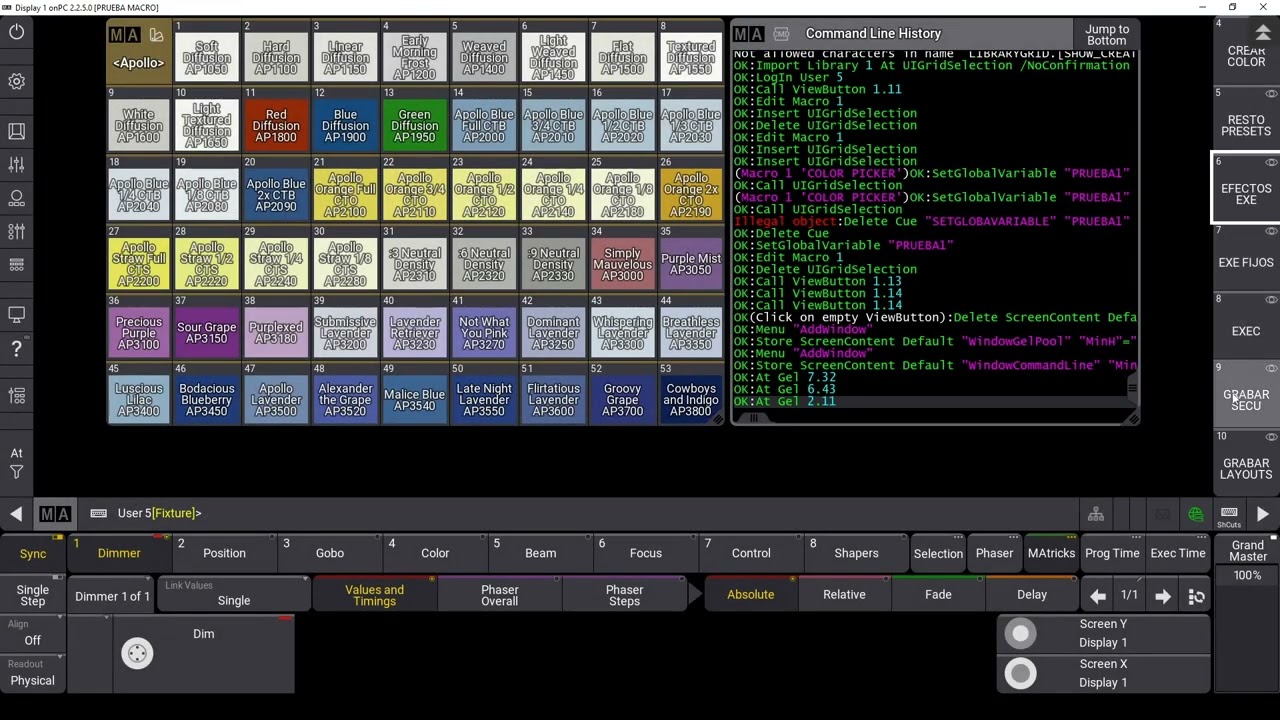This screenshot has height=720, width=1280.
Task: Select the Shapers feature group tab
Action: [x=856, y=553]
